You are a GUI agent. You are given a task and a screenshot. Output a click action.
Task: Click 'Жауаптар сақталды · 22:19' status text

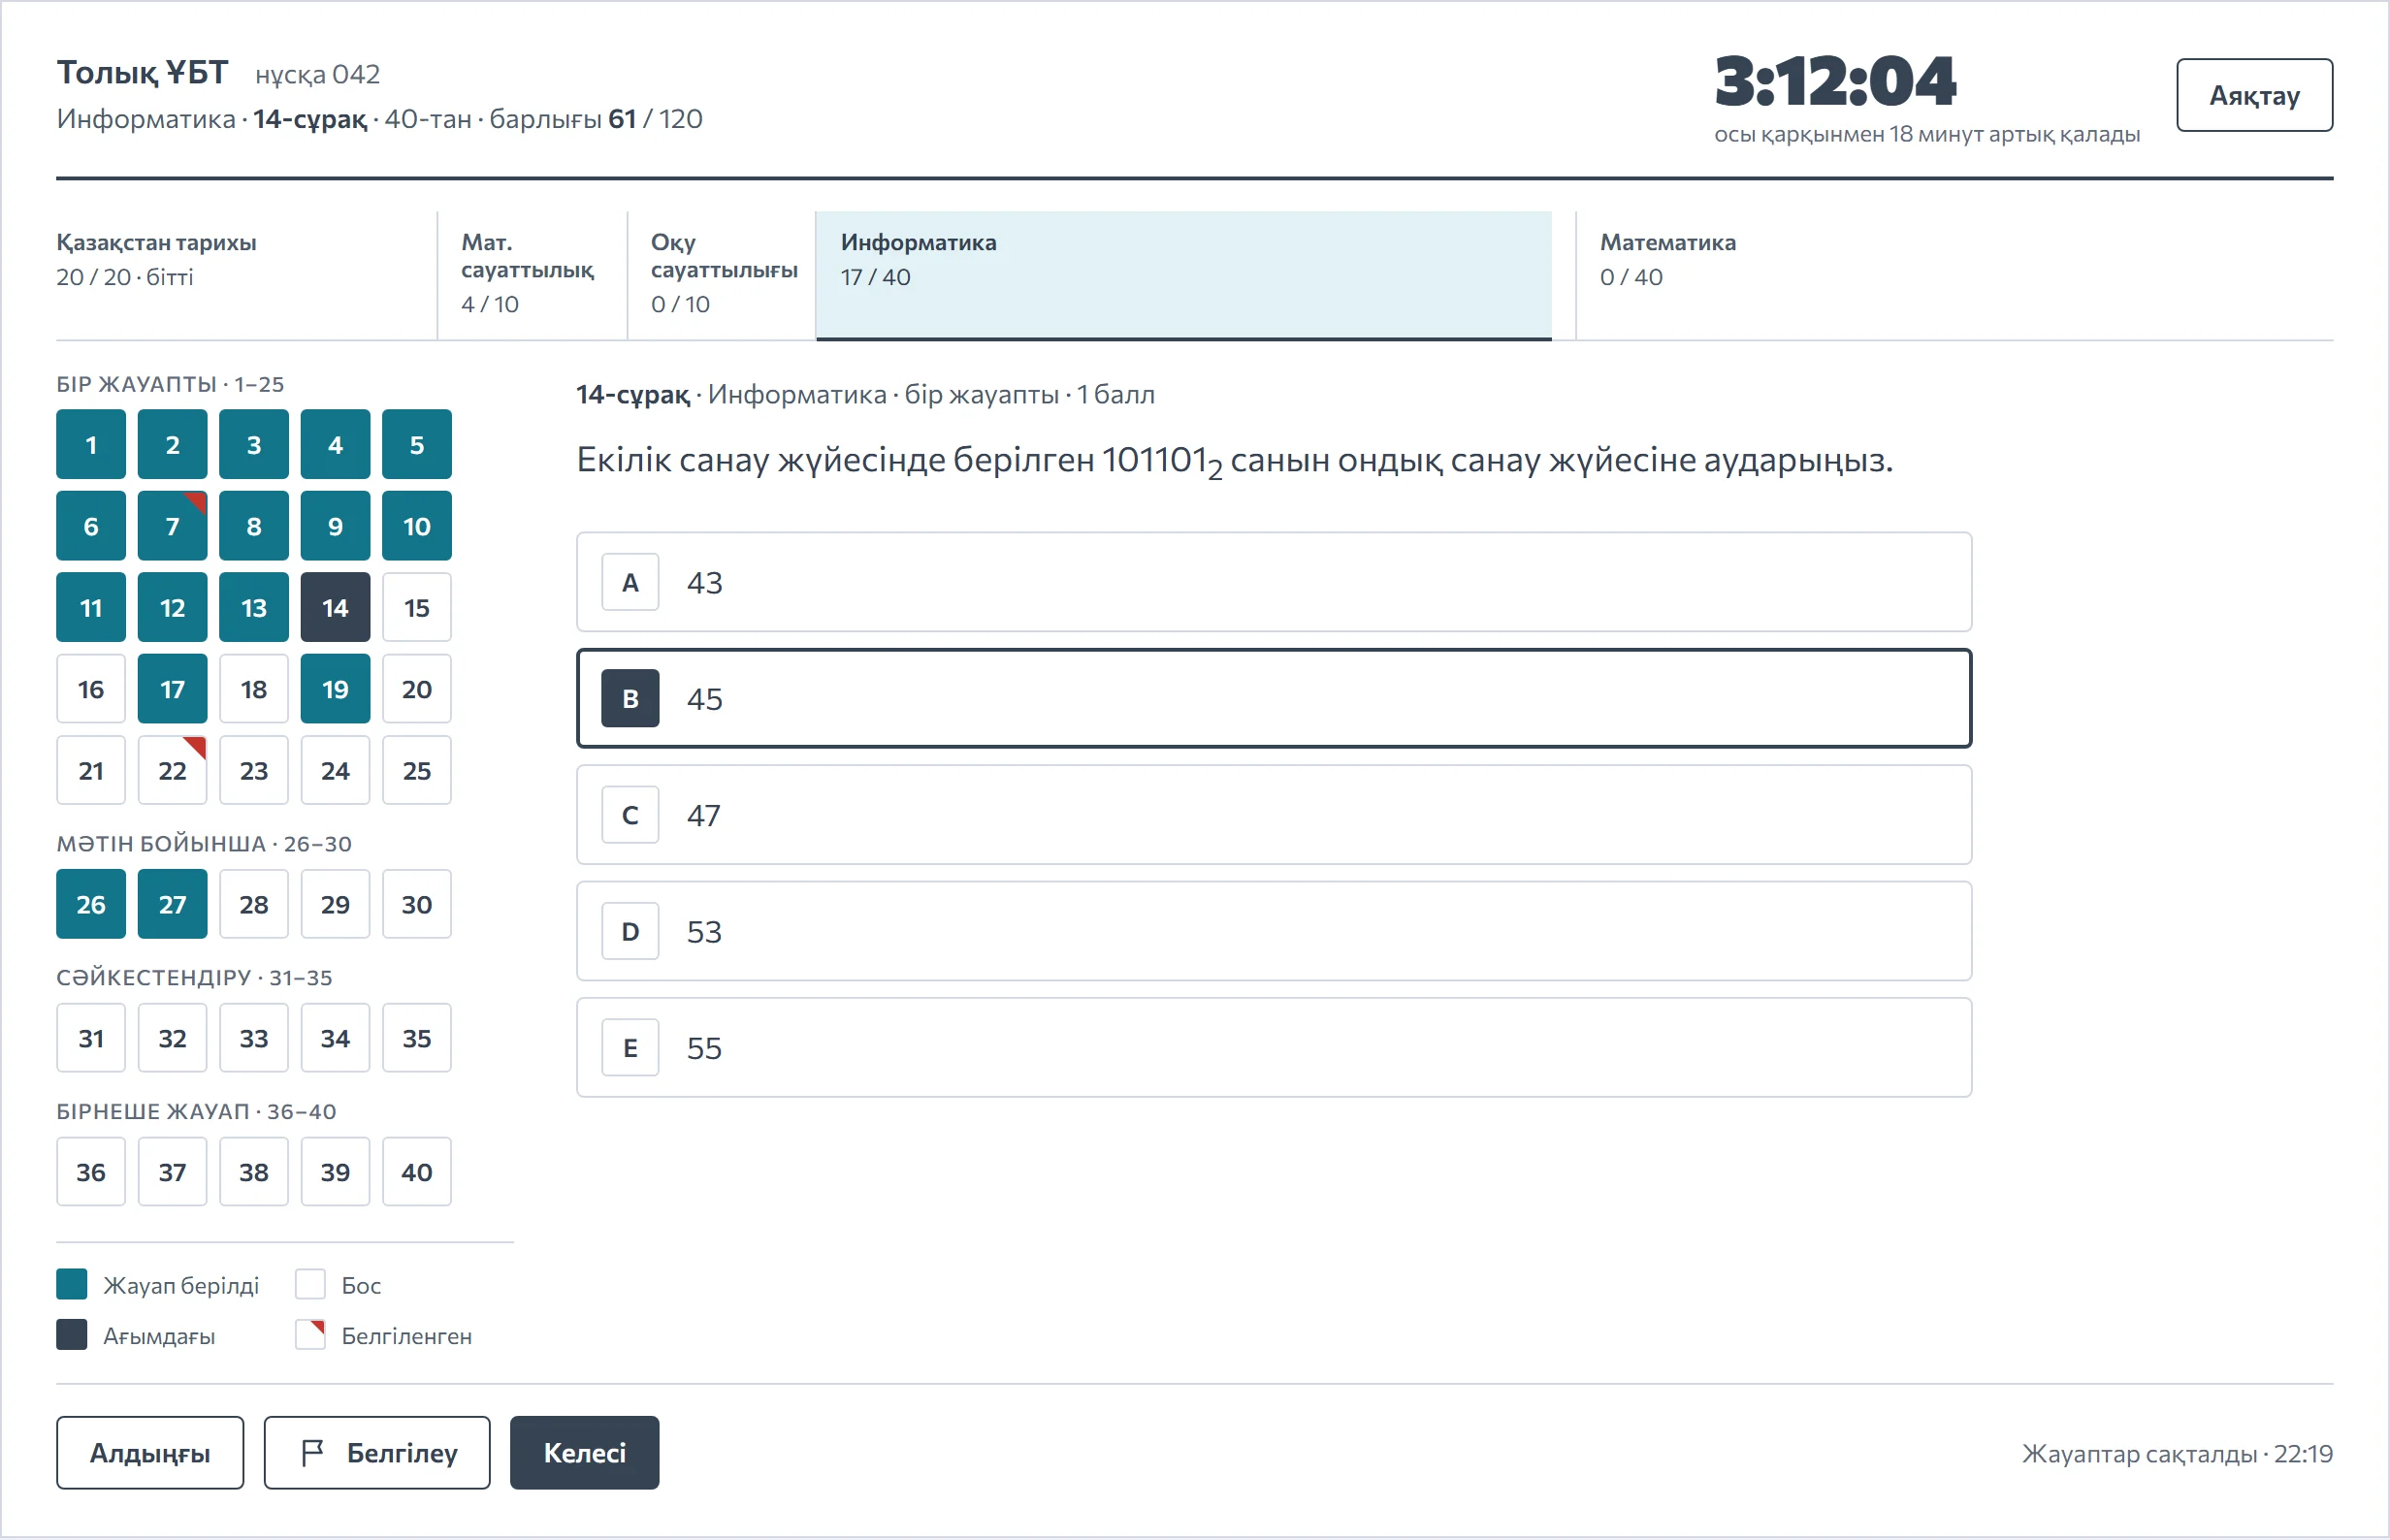point(2177,1453)
